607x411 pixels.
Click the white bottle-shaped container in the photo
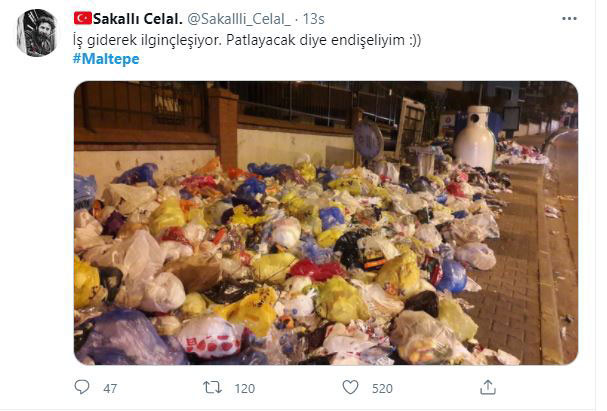[x=475, y=137]
